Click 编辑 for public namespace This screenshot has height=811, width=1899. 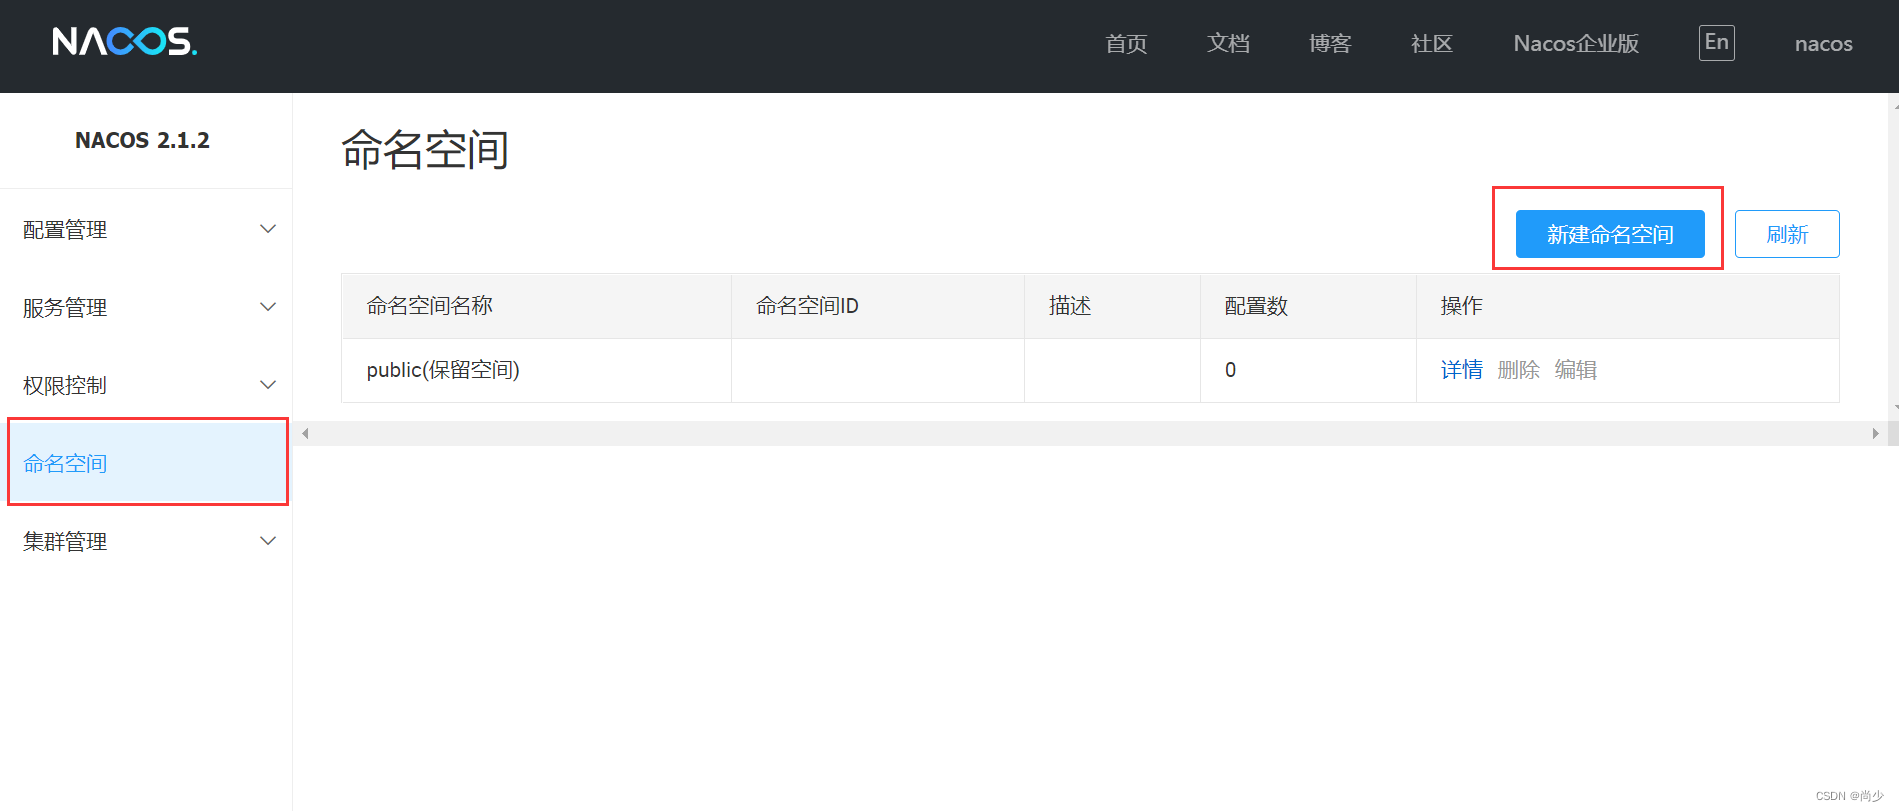[x=1575, y=370]
